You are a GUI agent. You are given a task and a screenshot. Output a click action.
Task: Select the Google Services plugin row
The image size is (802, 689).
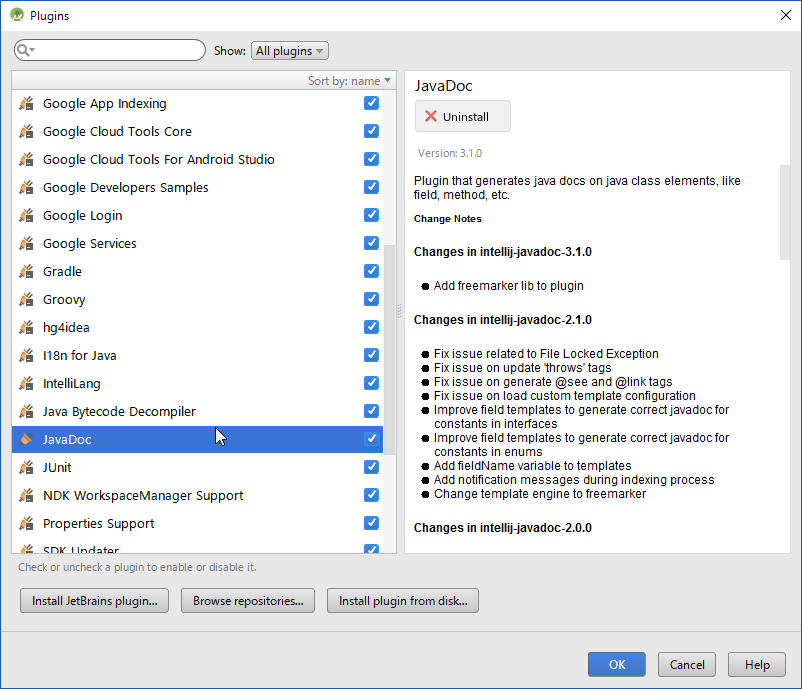tap(197, 243)
